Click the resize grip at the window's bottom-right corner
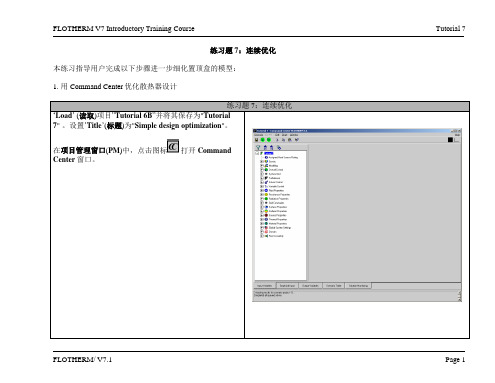The image size is (495, 383). point(459,299)
